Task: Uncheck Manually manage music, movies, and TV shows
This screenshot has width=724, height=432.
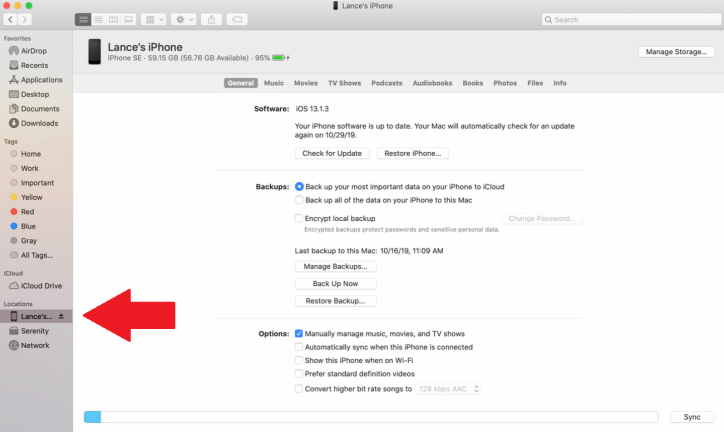Action: [299, 333]
